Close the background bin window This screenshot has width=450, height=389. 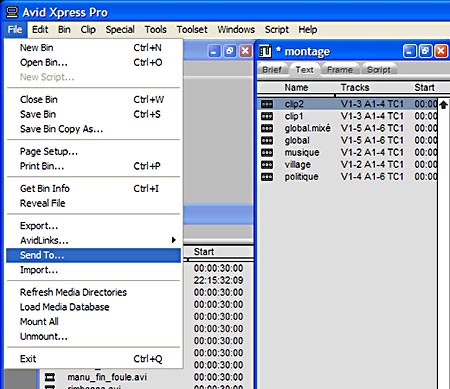click(x=245, y=51)
